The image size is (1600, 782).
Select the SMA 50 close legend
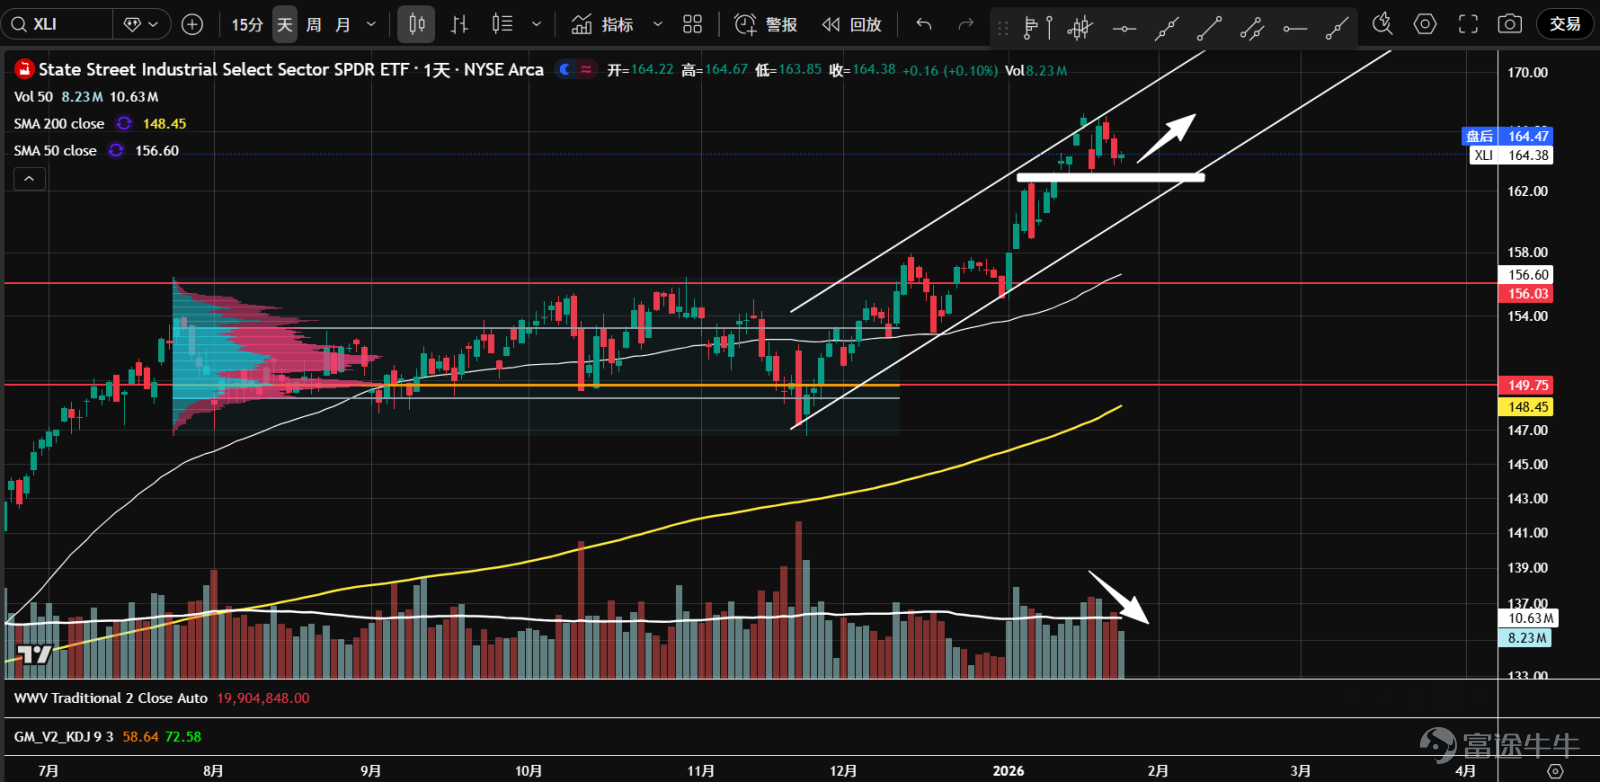click(x=55, y=151)
